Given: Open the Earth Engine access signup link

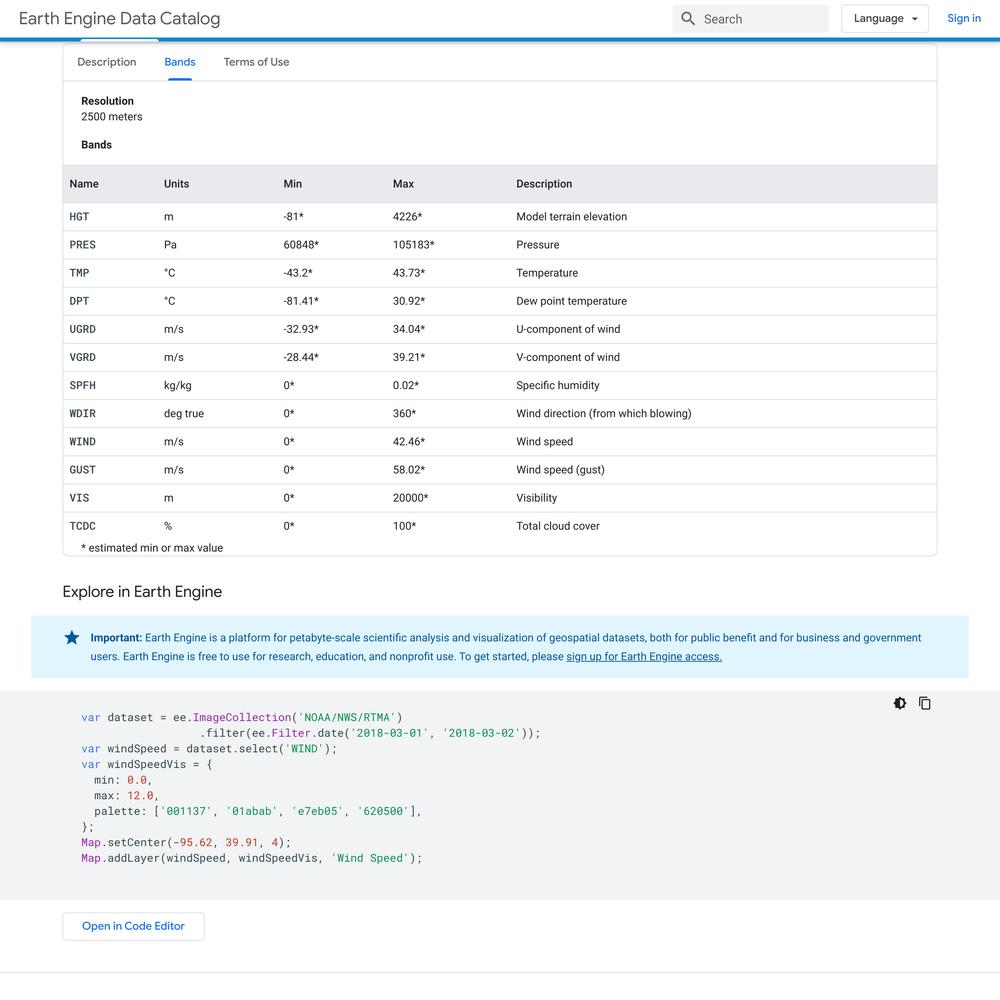Looking at the screenshot, I should pyautogui.click(x=644, y=656).
